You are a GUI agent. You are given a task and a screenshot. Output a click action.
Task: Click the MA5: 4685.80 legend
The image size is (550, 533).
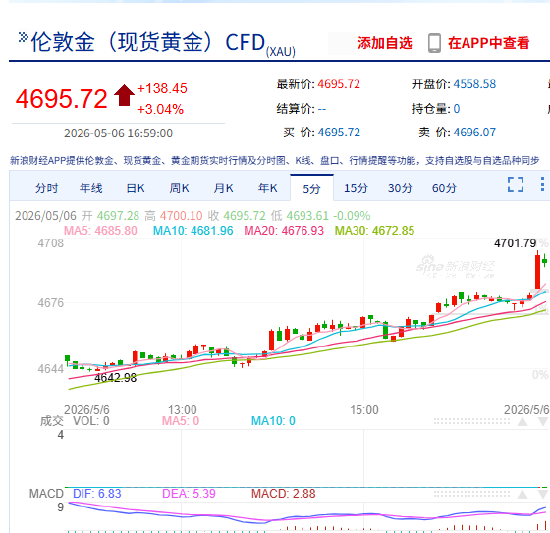point(101,231)
